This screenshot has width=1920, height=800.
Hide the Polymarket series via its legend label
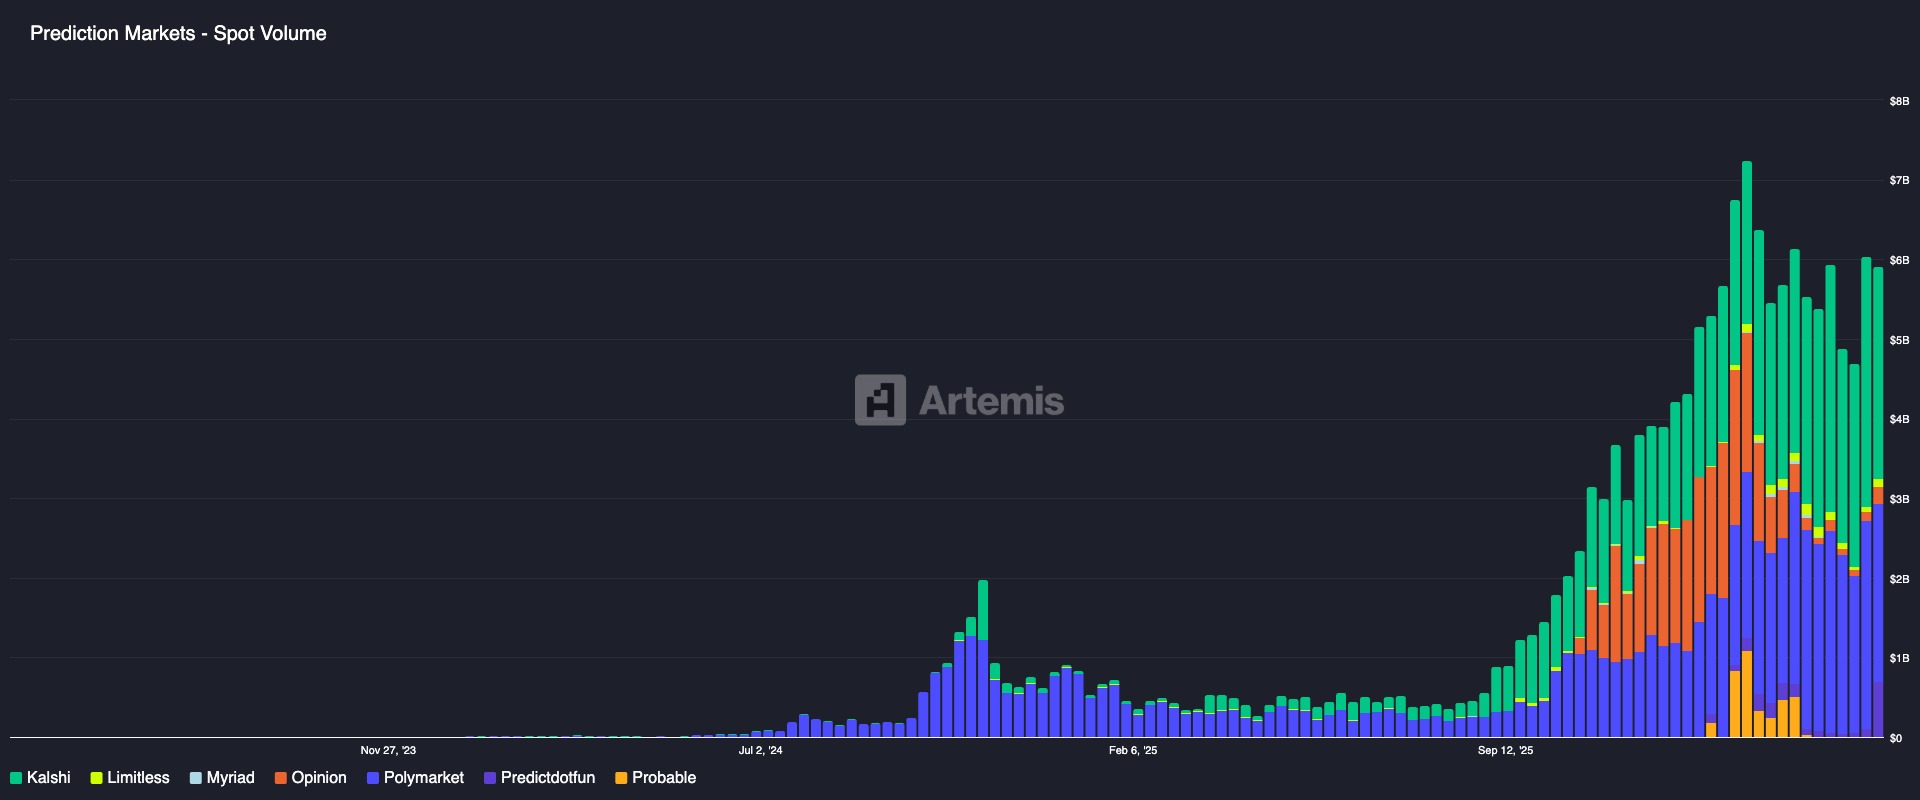tap(423, 778)
